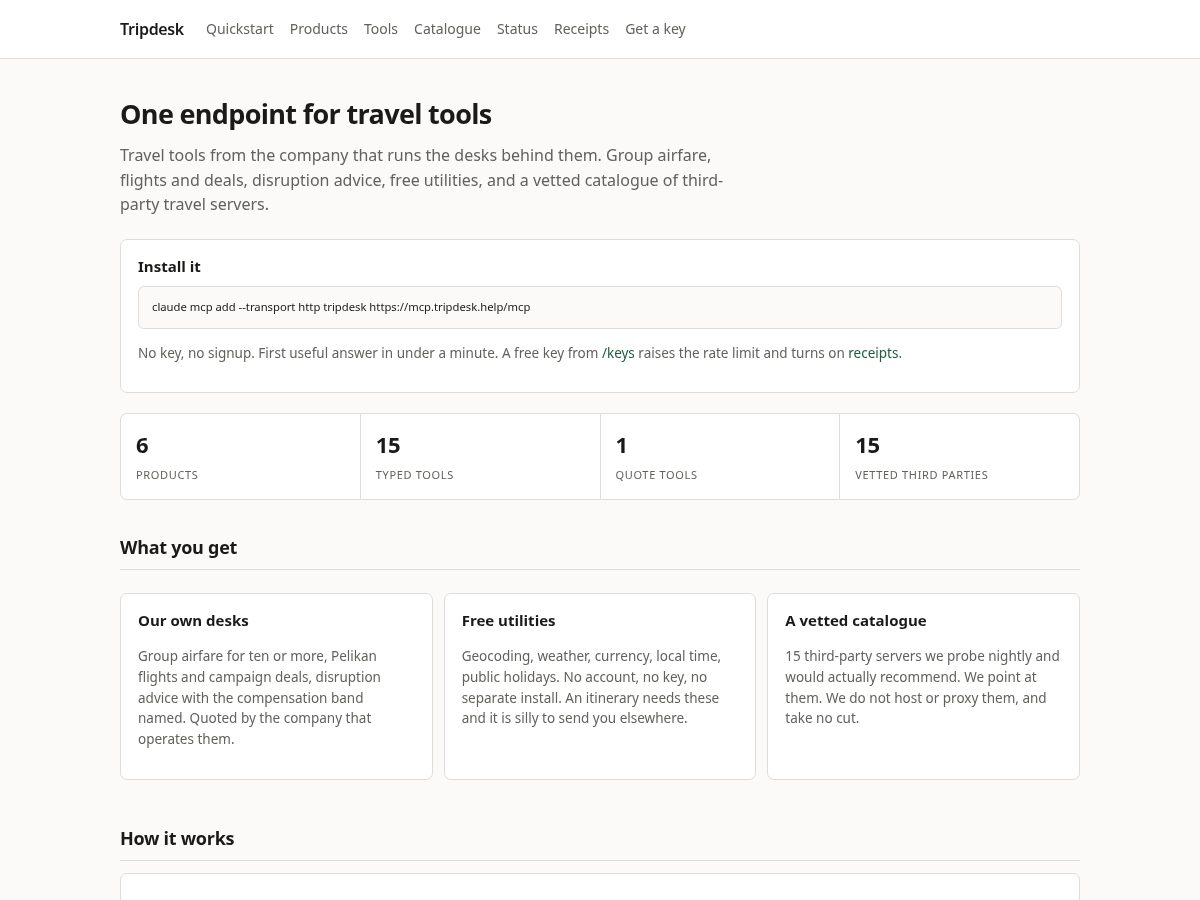Go to the Products nav item

point(319,29)
